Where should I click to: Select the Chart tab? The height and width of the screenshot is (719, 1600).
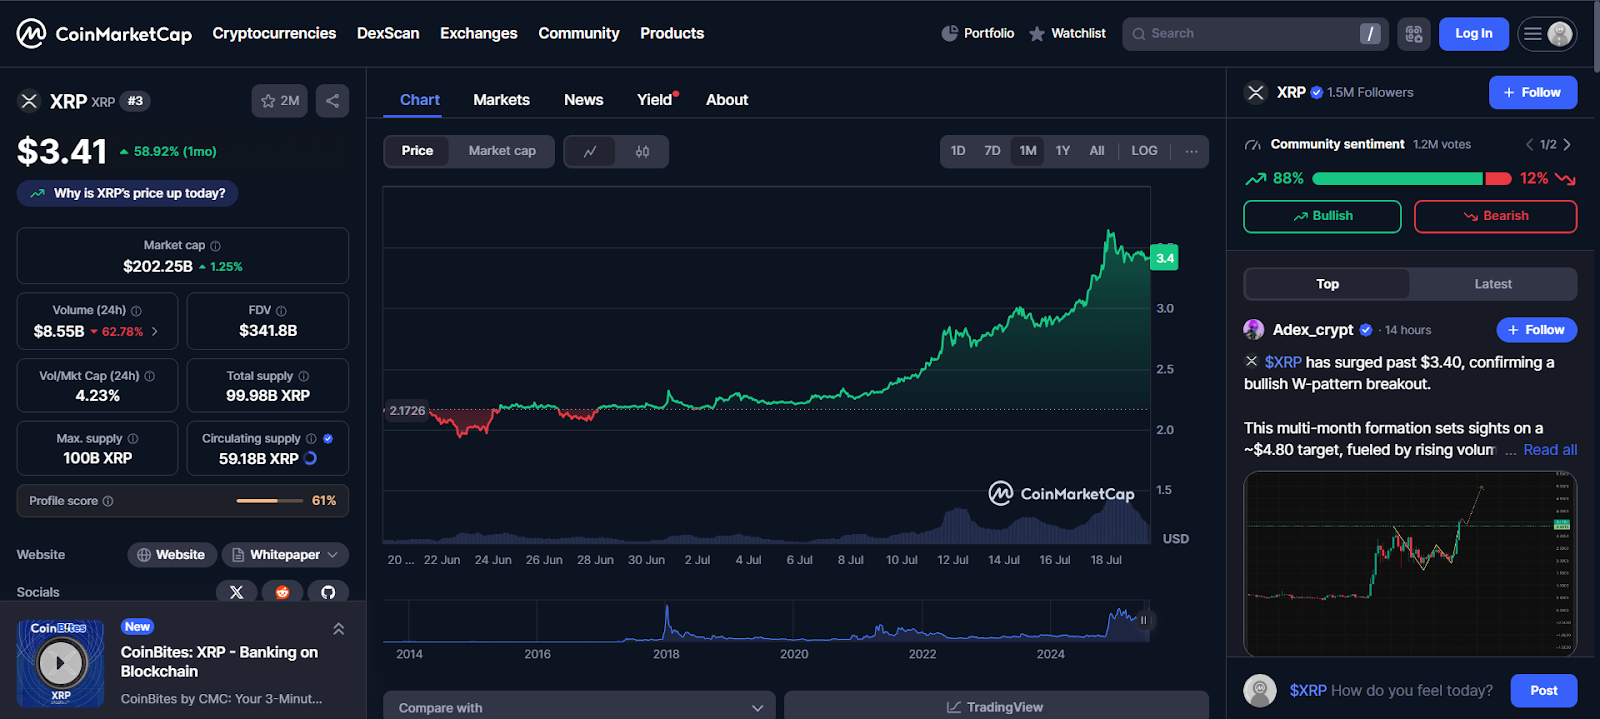click(x=419, y=100)
